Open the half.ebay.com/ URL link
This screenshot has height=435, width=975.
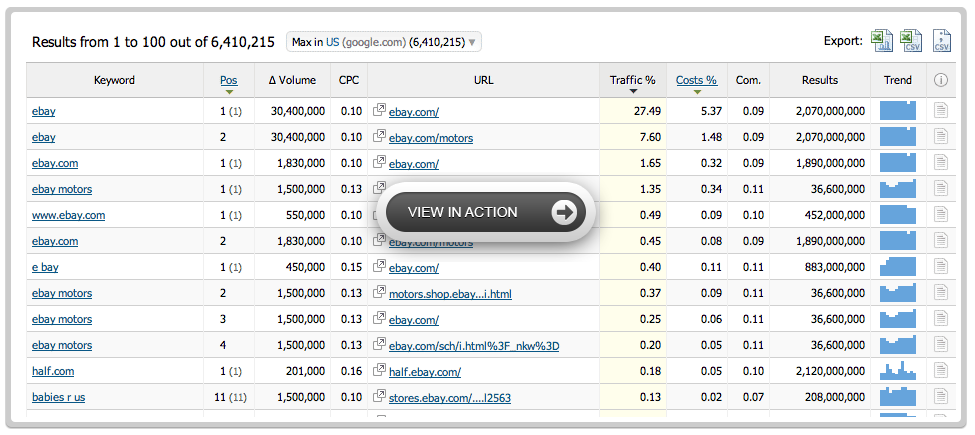tap(425, 372)
